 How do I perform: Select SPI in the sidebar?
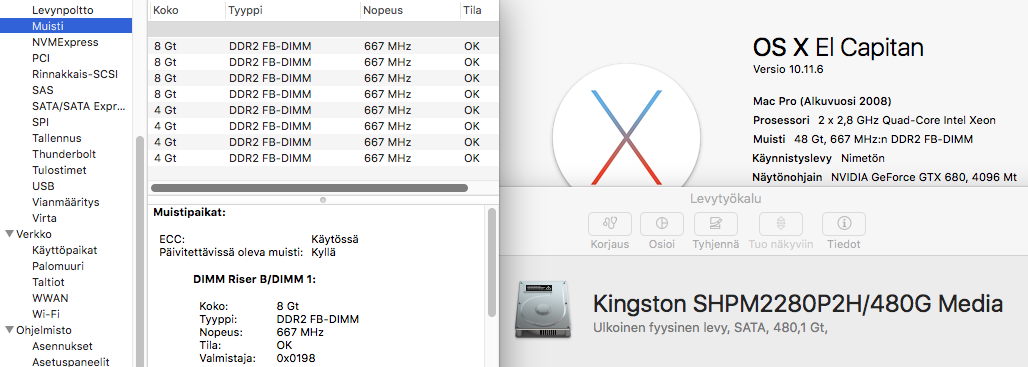coord(40,122)
